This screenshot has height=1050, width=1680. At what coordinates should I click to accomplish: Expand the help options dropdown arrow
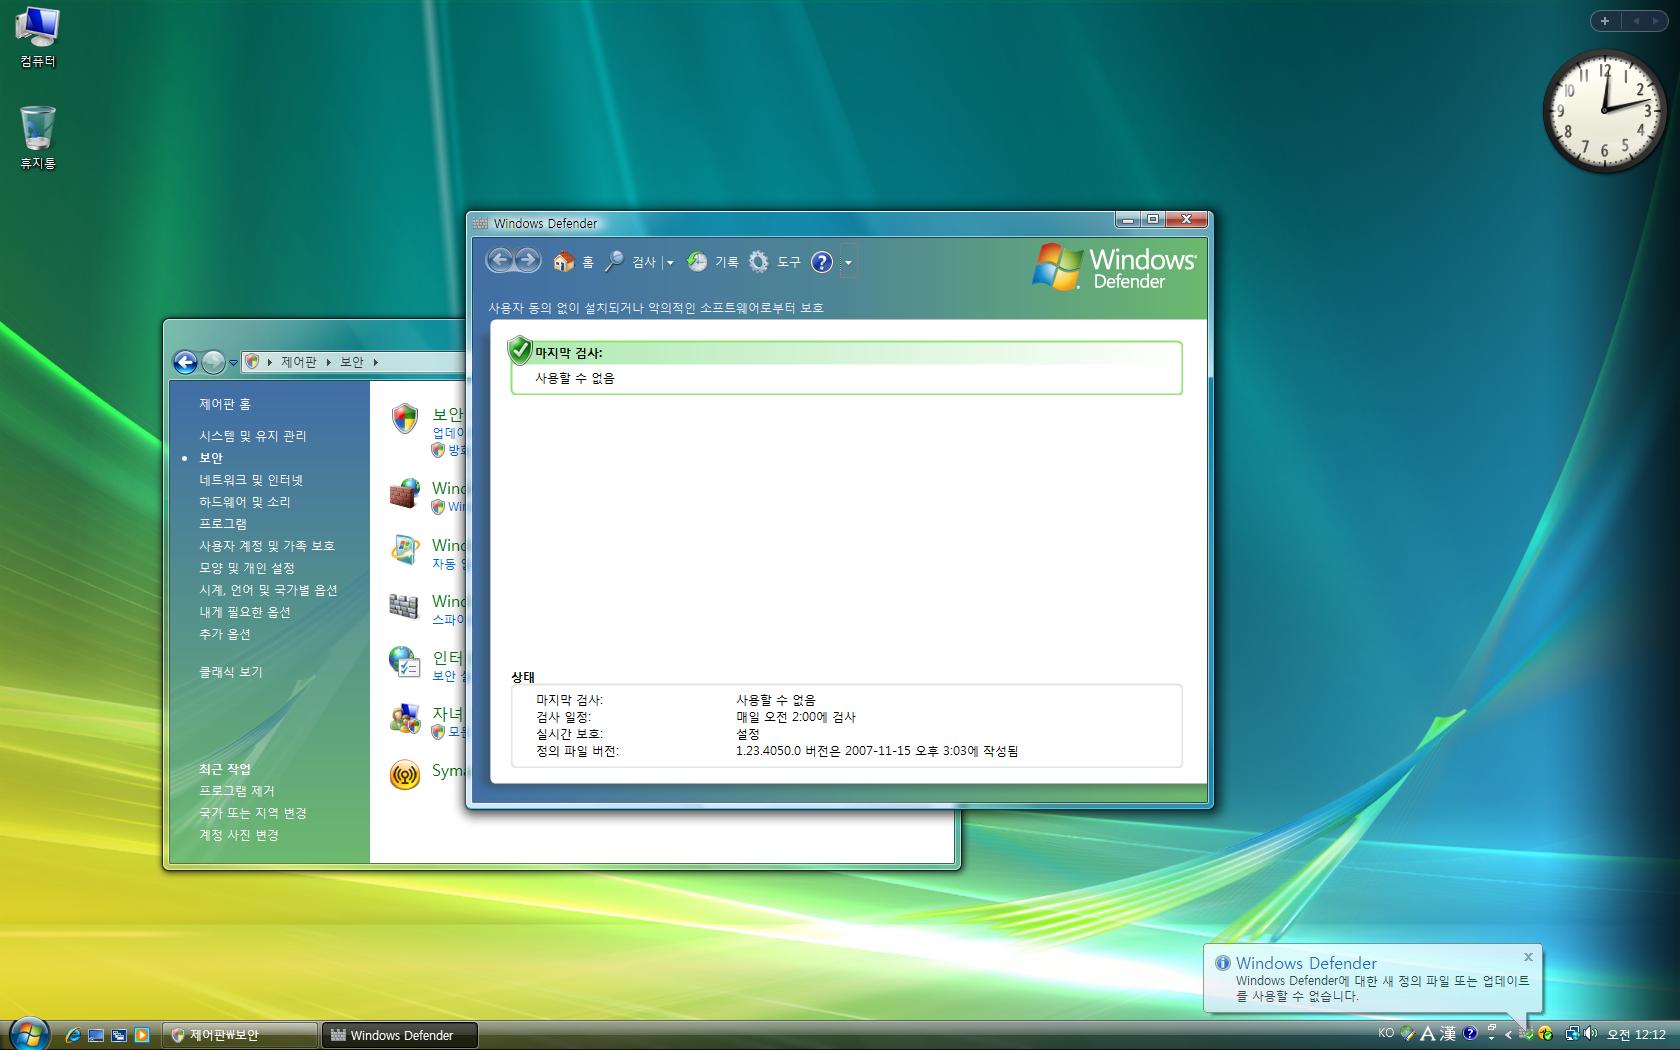pyautogui.click(x=848, y=263)
